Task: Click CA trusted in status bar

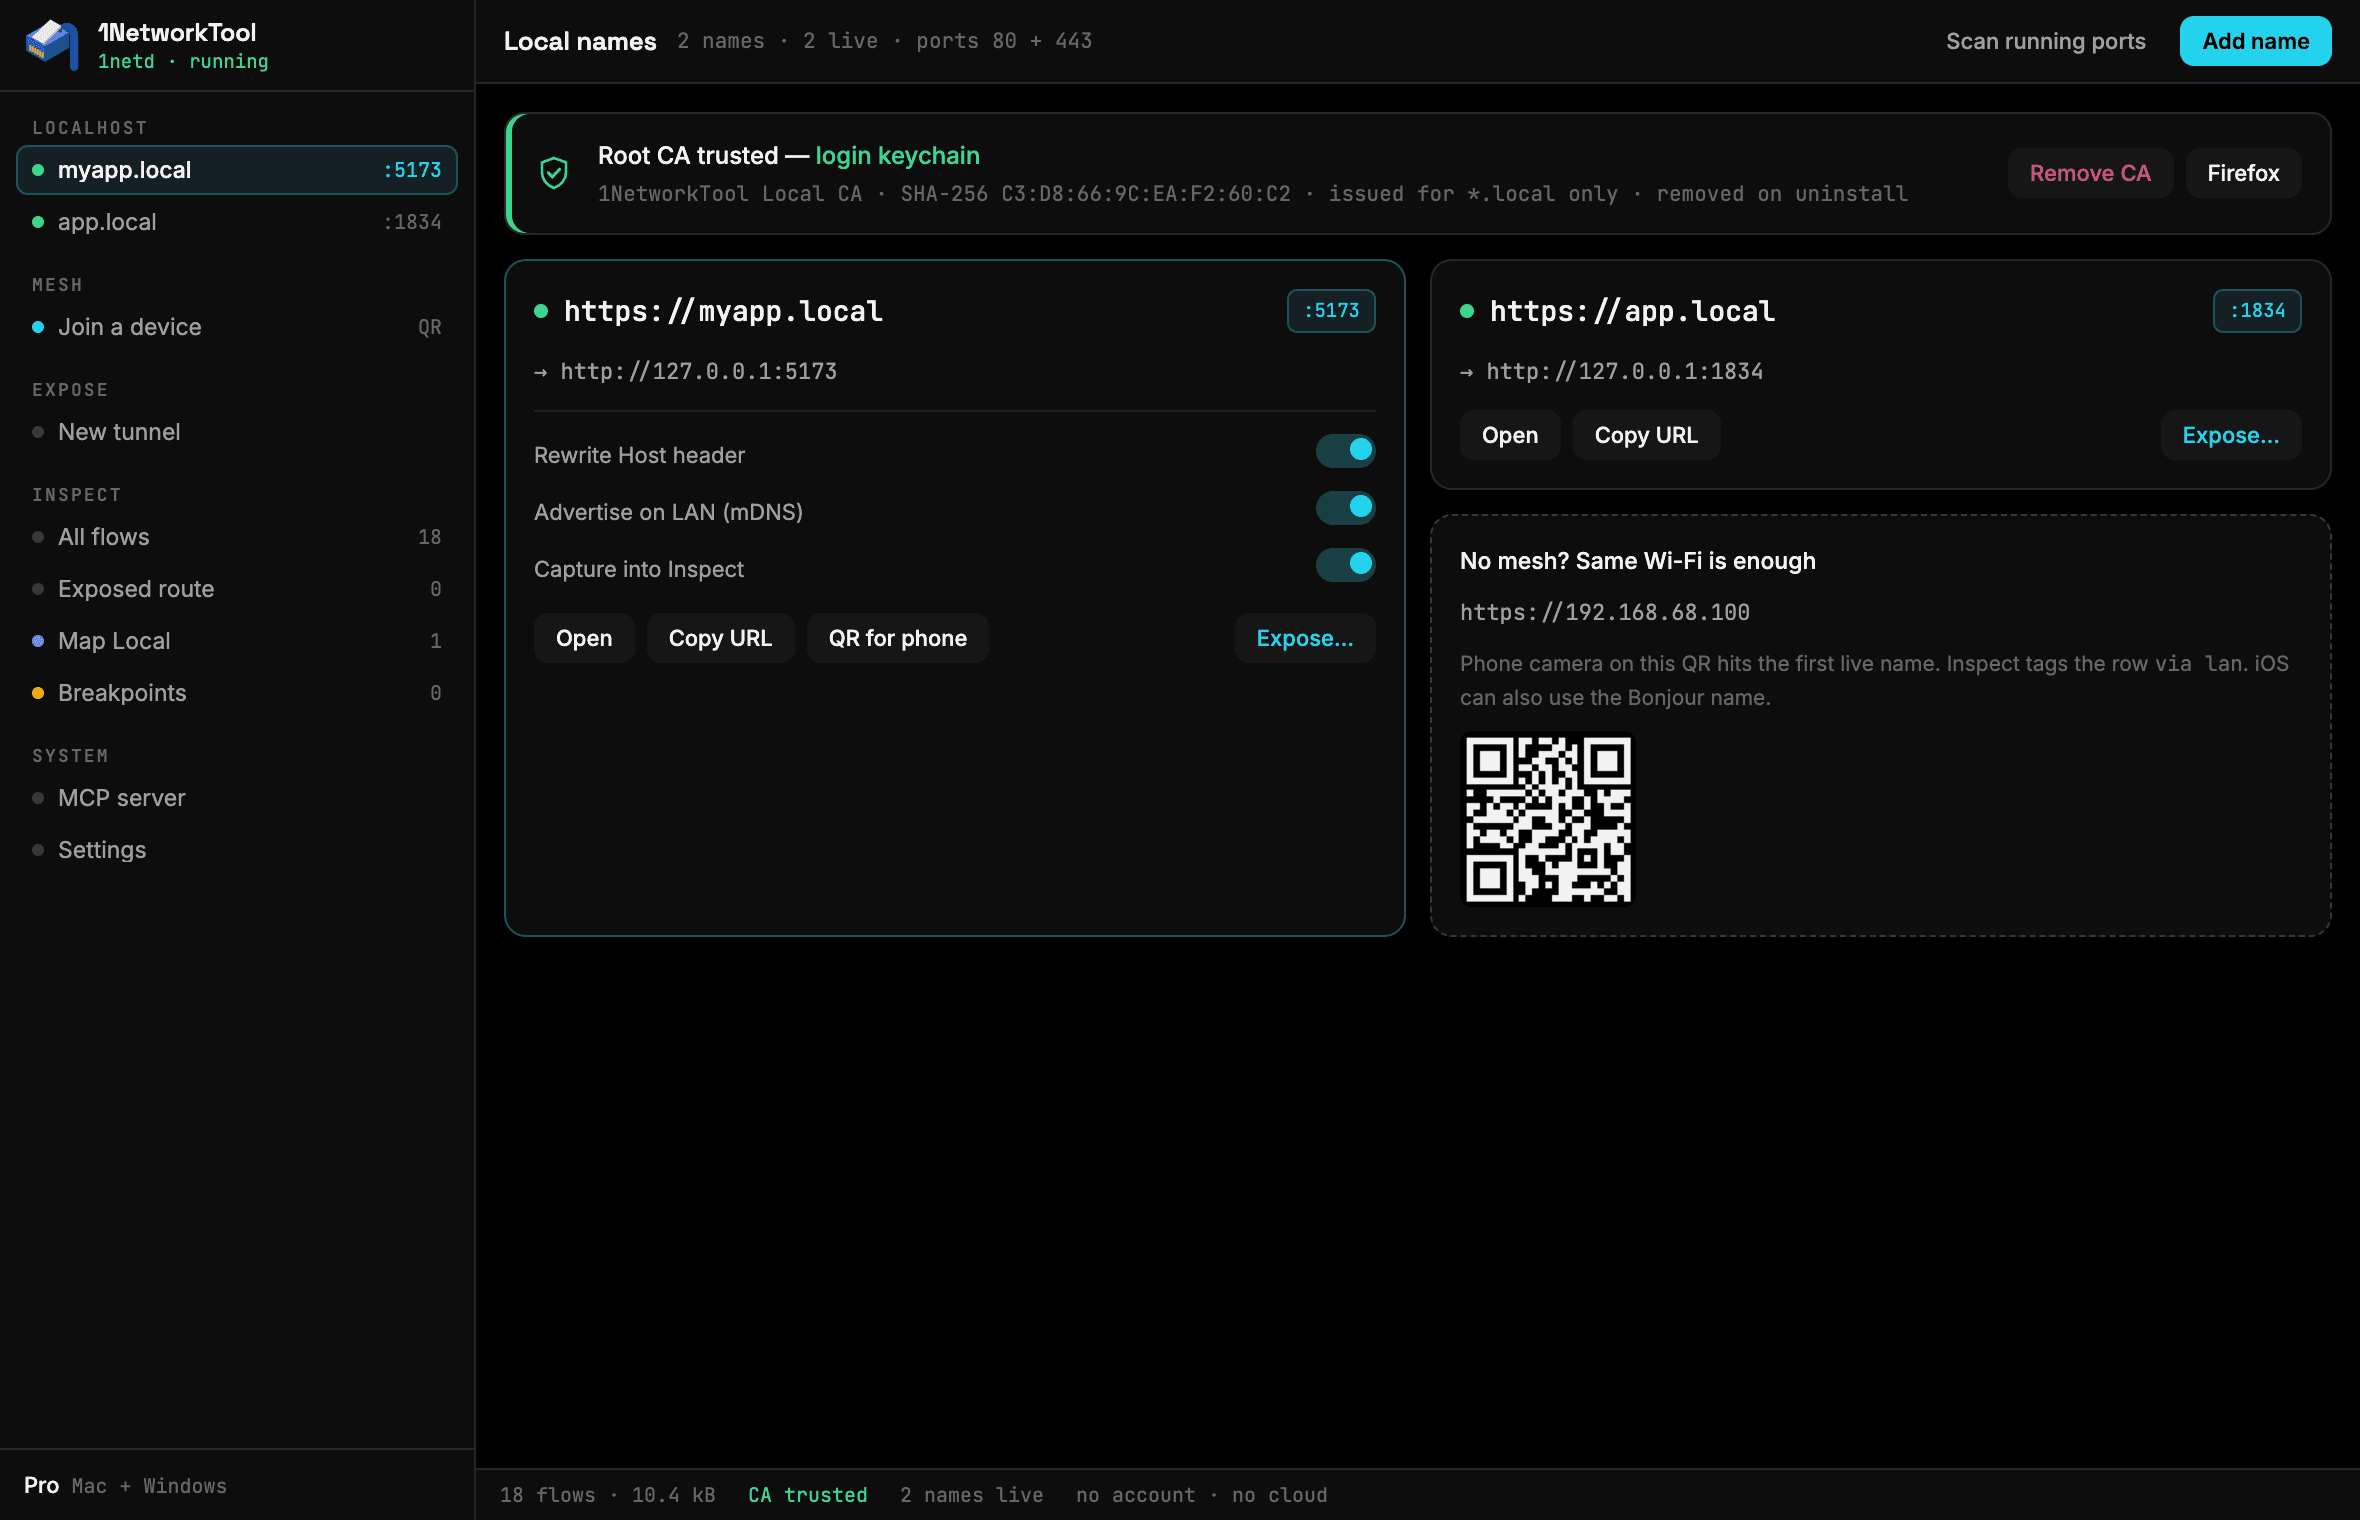Action: 808,1495
